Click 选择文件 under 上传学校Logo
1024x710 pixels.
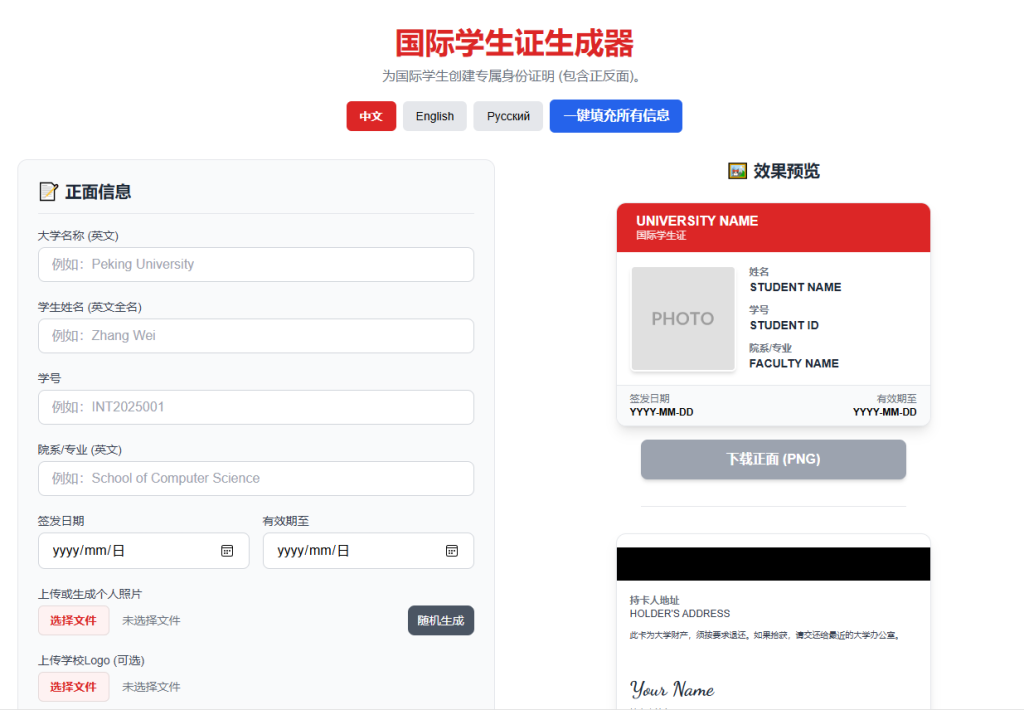[x=73, y=687]
